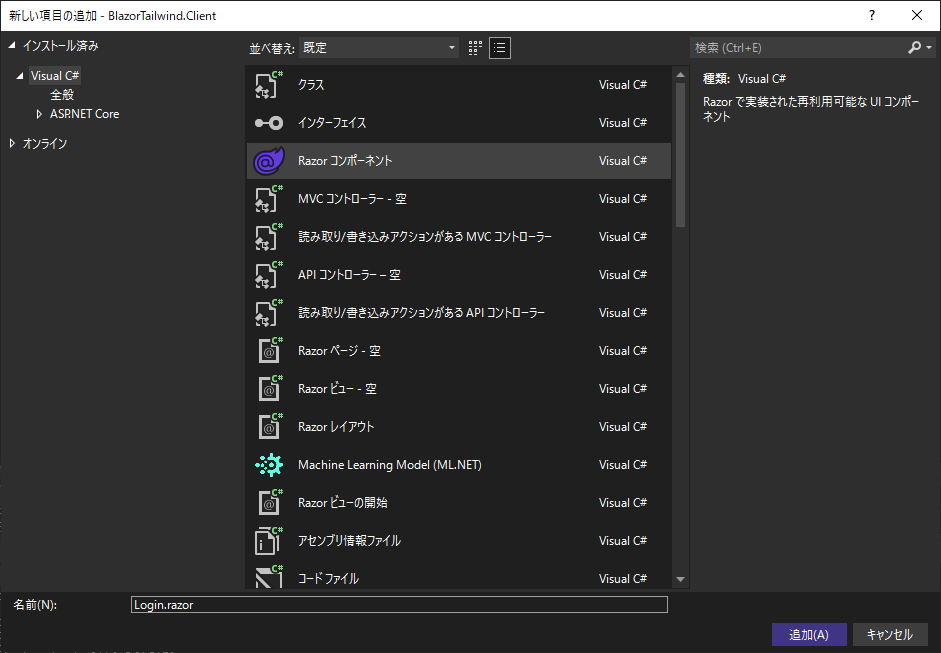Select the インターフェイス template icon
941x653 pixels.
pyautogui.click(x=268, y=123)
